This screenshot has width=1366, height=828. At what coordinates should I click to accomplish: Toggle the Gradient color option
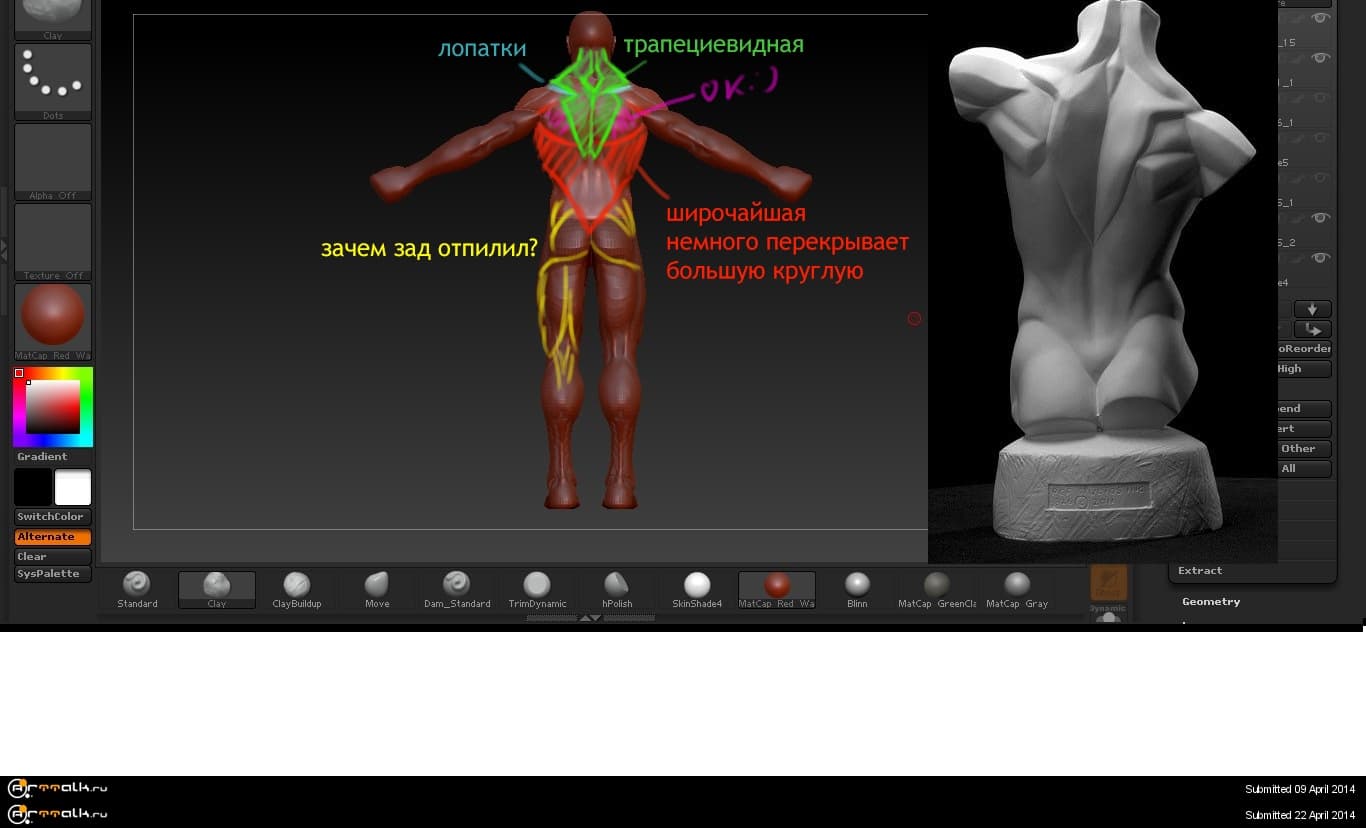[42, 457]
